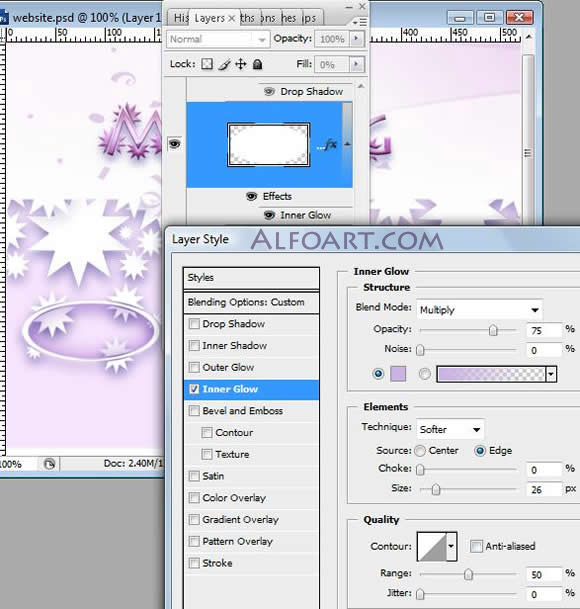Click the inner glow gradient preview bar
This screenshot has width=580, height=609.
[491, 374]
